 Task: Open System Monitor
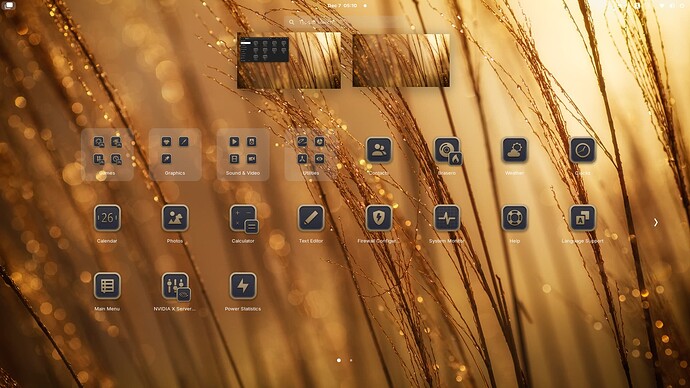447,218
